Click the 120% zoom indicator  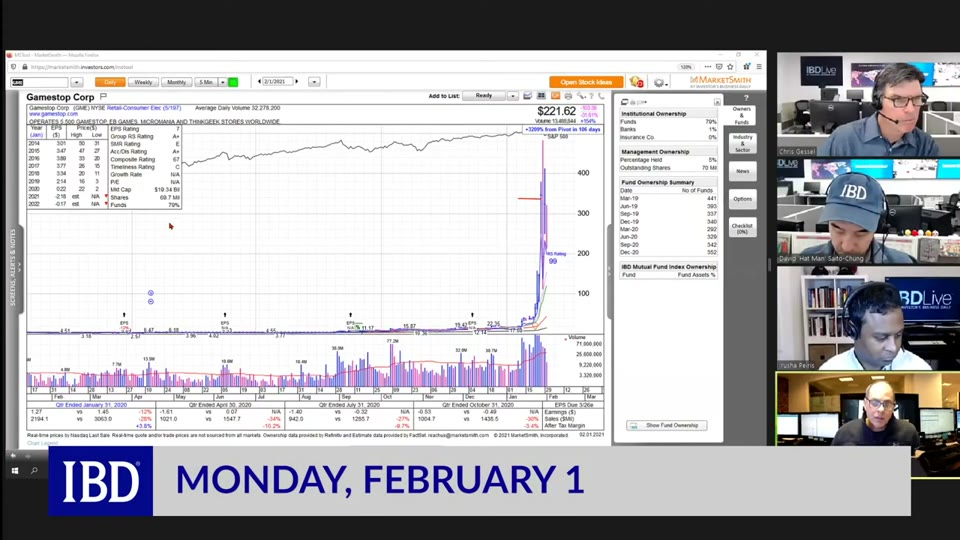686,67
